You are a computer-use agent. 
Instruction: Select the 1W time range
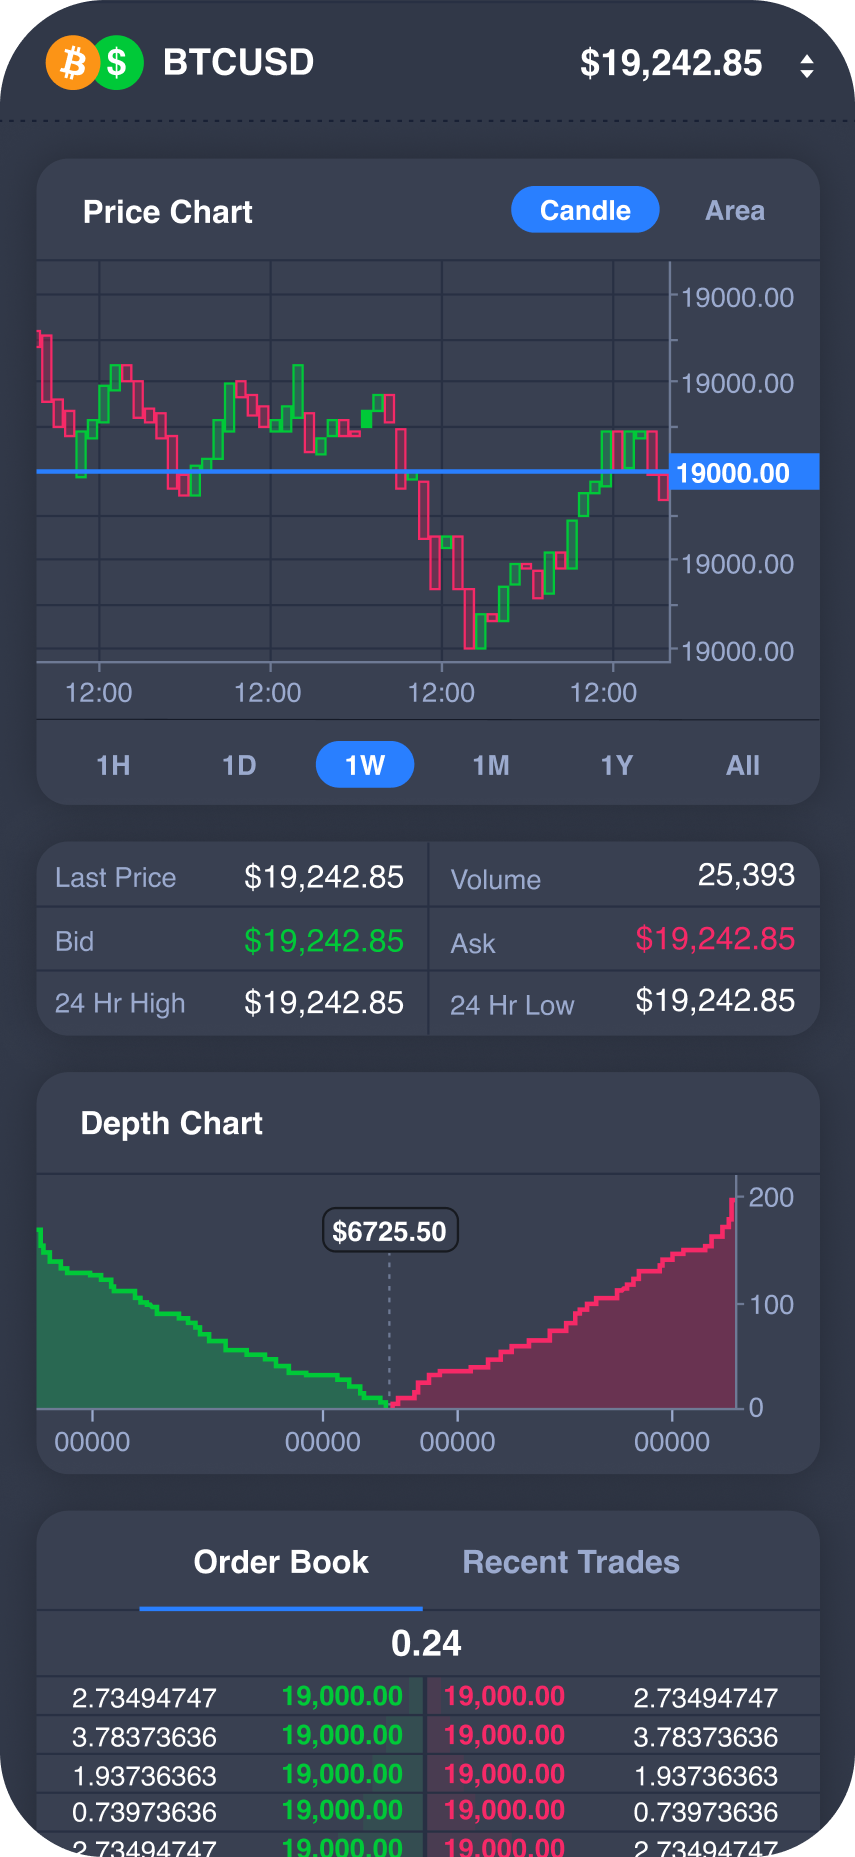[365, 765]
